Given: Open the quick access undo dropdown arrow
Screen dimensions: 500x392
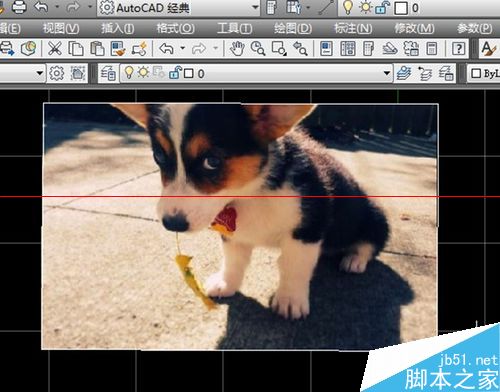Looking at the screenshot, I should pyautogui.click(x=57, y=7).
